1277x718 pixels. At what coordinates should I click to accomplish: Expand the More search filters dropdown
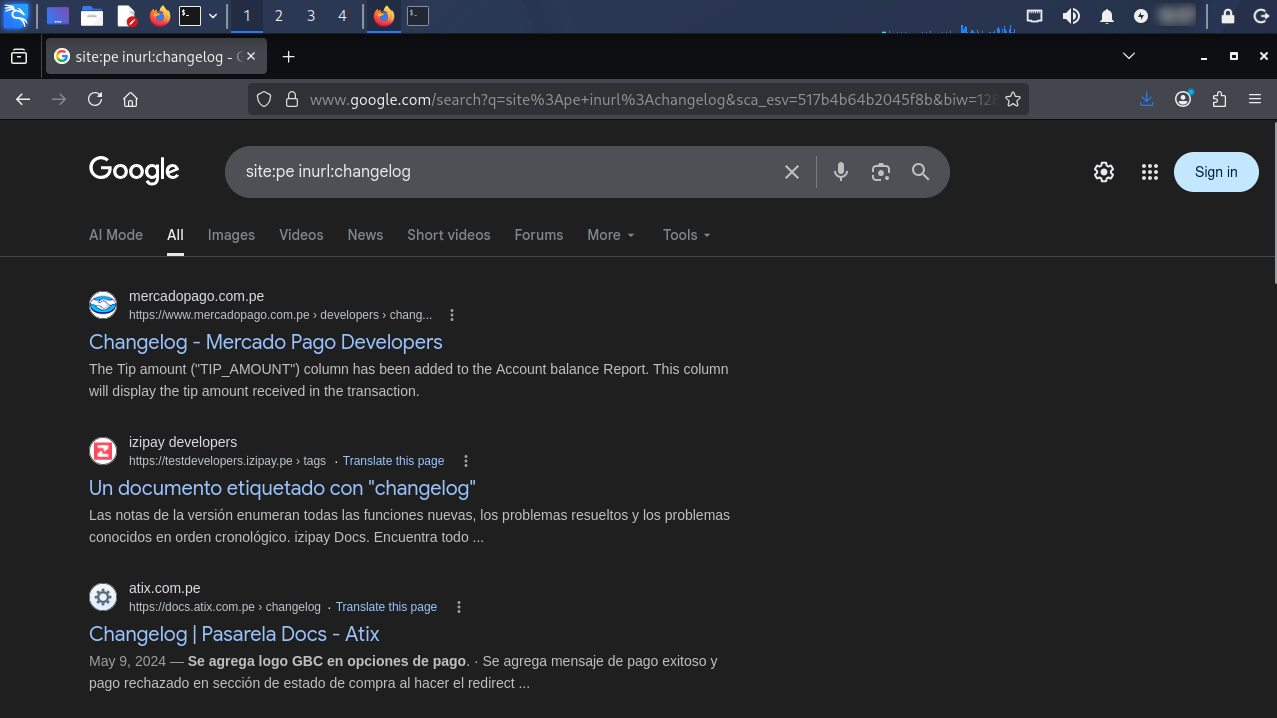(x=610, y=235)
